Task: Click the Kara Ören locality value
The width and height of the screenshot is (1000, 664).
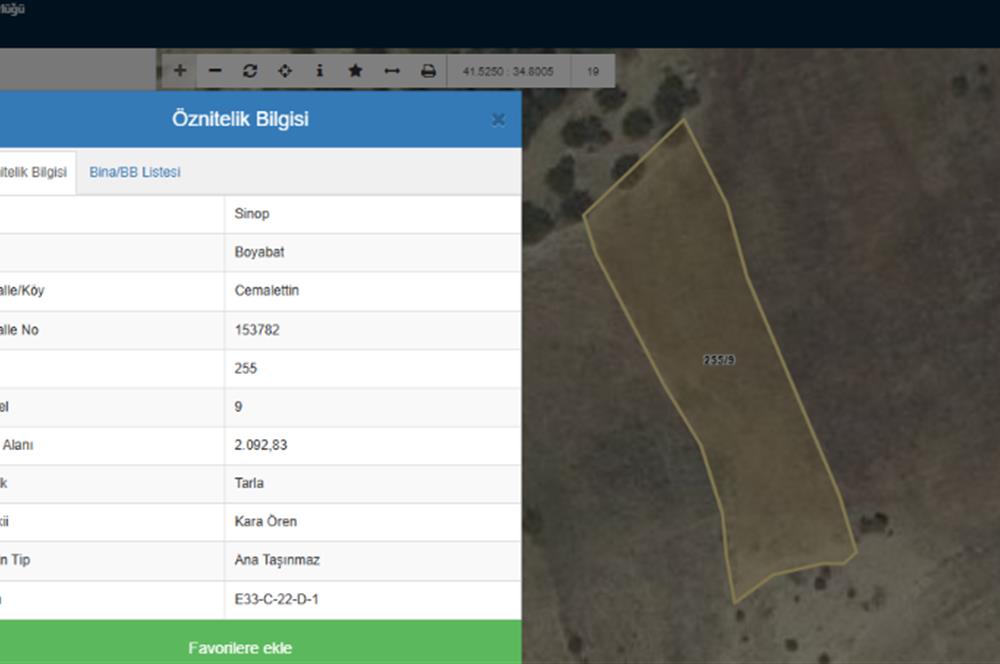Action: coord(266,521)
